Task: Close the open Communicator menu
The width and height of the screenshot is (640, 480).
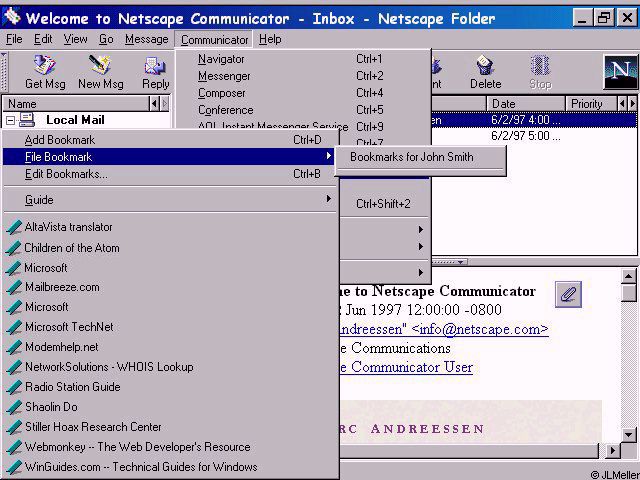Action: coord(214,40)
